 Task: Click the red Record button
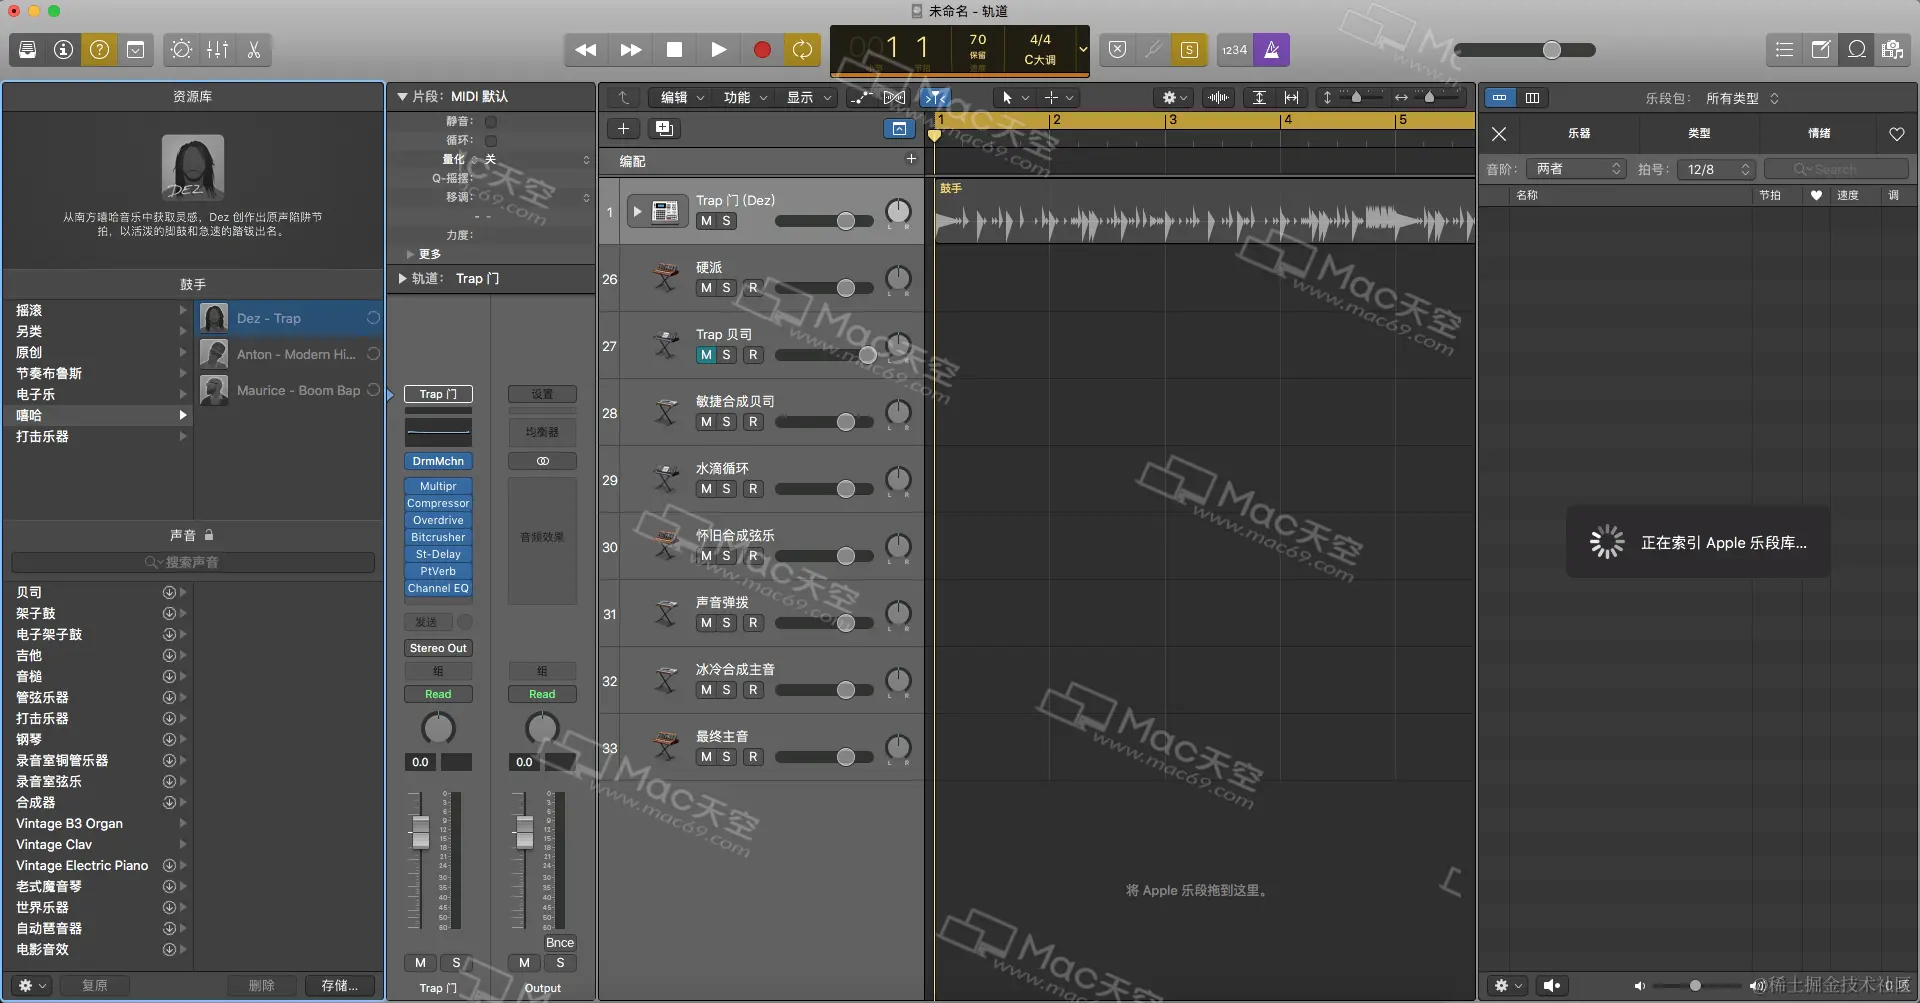(x=762, y=50)
